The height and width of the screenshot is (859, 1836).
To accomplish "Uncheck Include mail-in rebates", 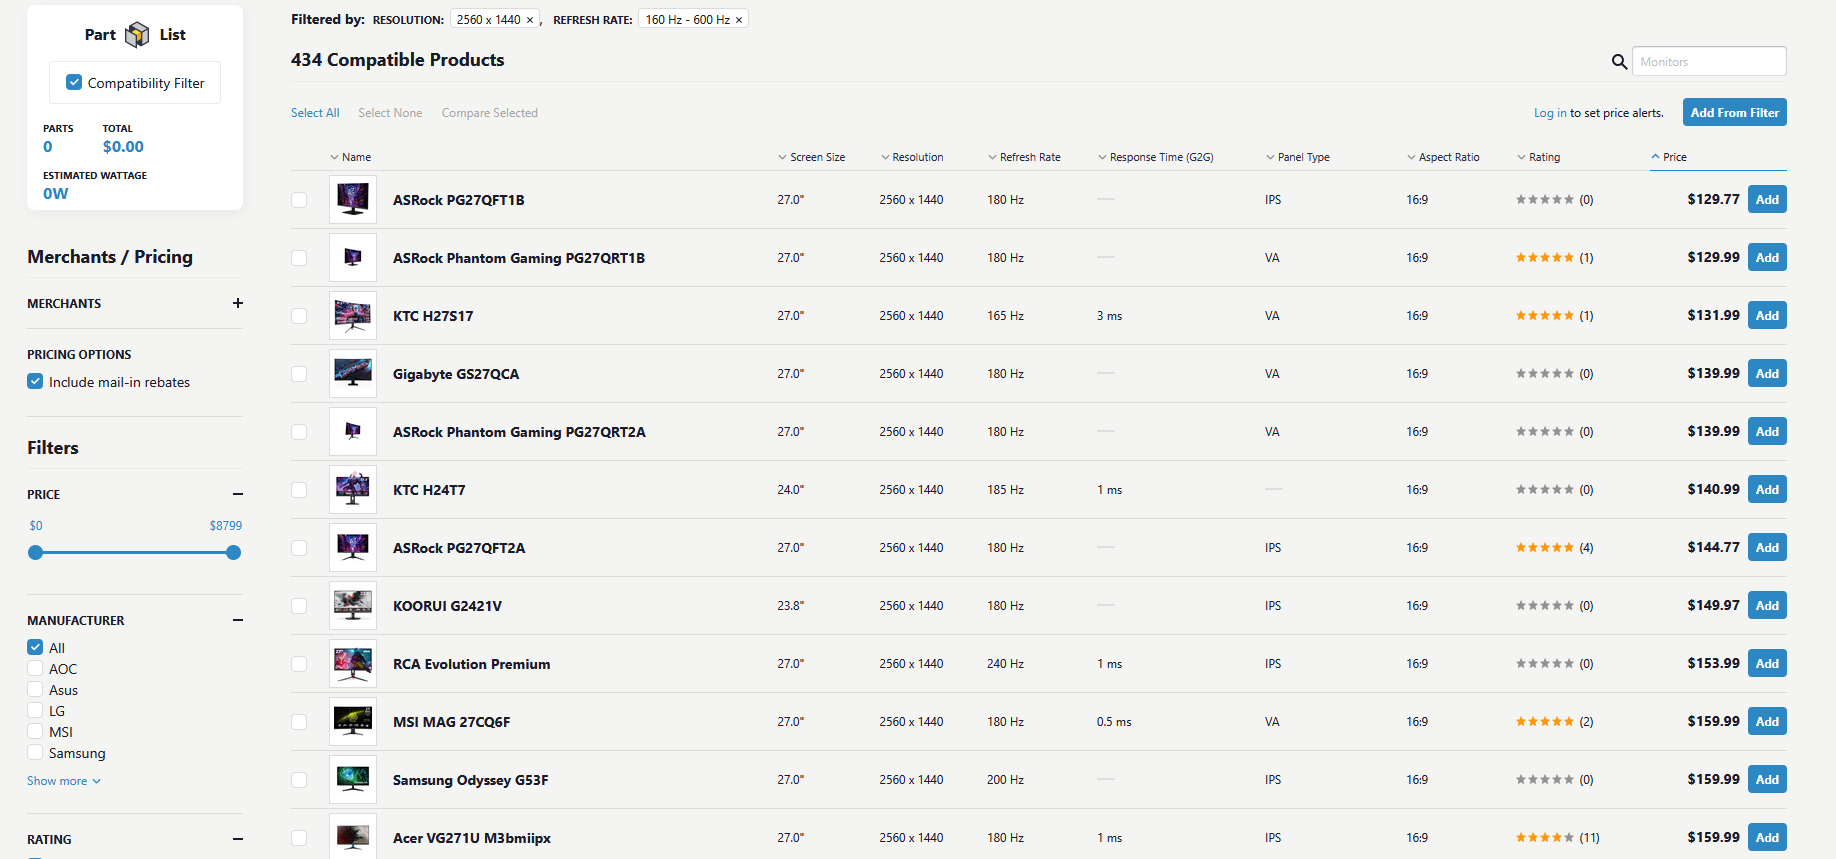I will click(35, 382).
